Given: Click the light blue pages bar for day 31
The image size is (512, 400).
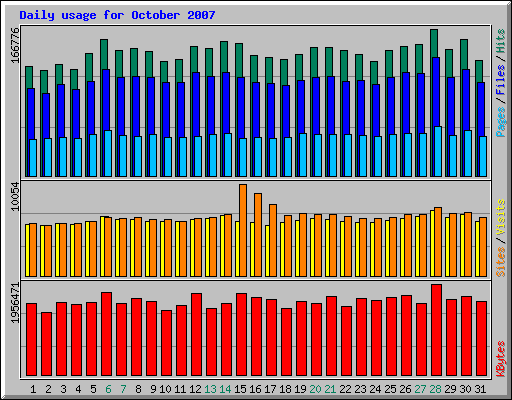Looking at the screenshot, I should [x=483, y=156].
